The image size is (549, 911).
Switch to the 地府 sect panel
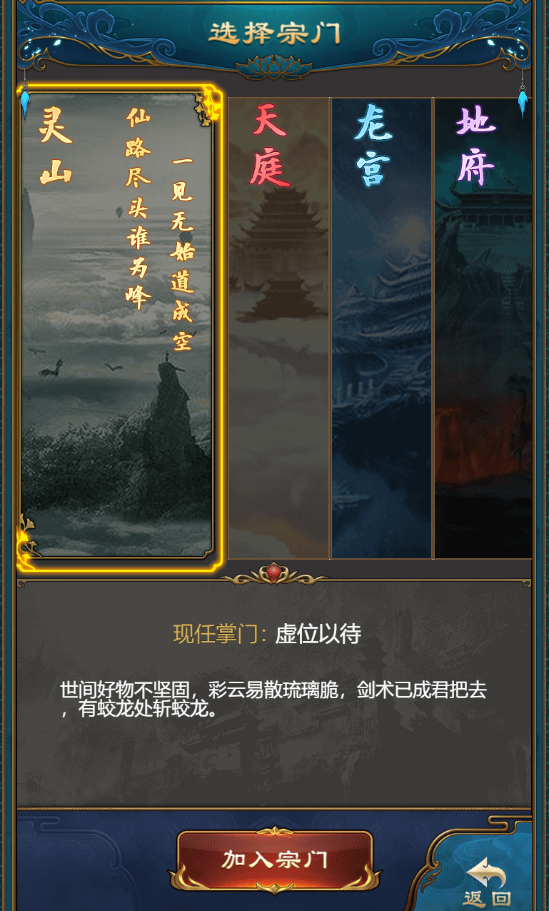483,328
